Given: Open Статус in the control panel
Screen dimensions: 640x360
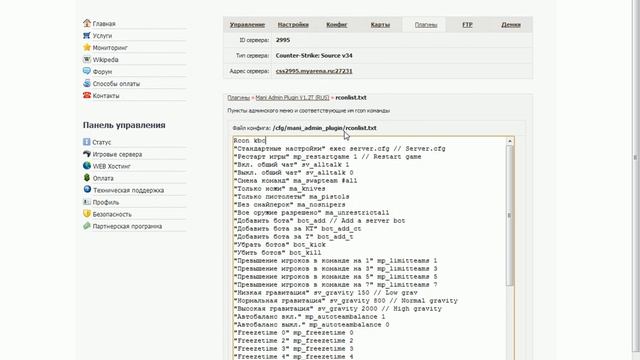Looking at the screenshot, I should coord(102,142).
